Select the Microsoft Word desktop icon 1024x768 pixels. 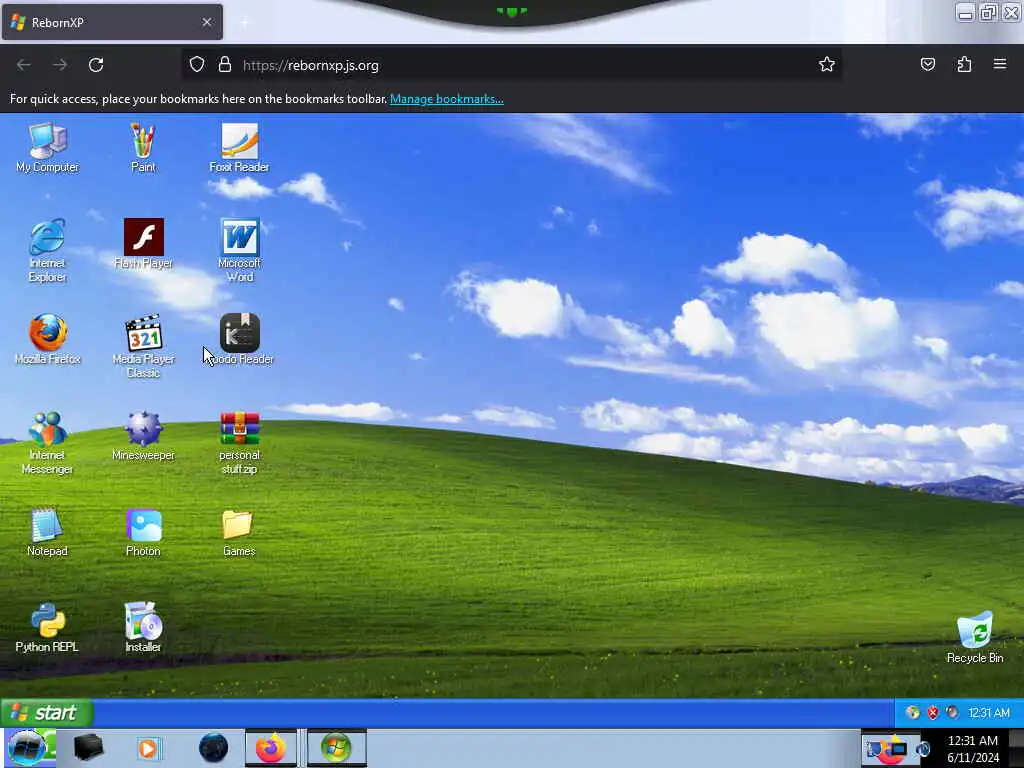pos(240,251)
